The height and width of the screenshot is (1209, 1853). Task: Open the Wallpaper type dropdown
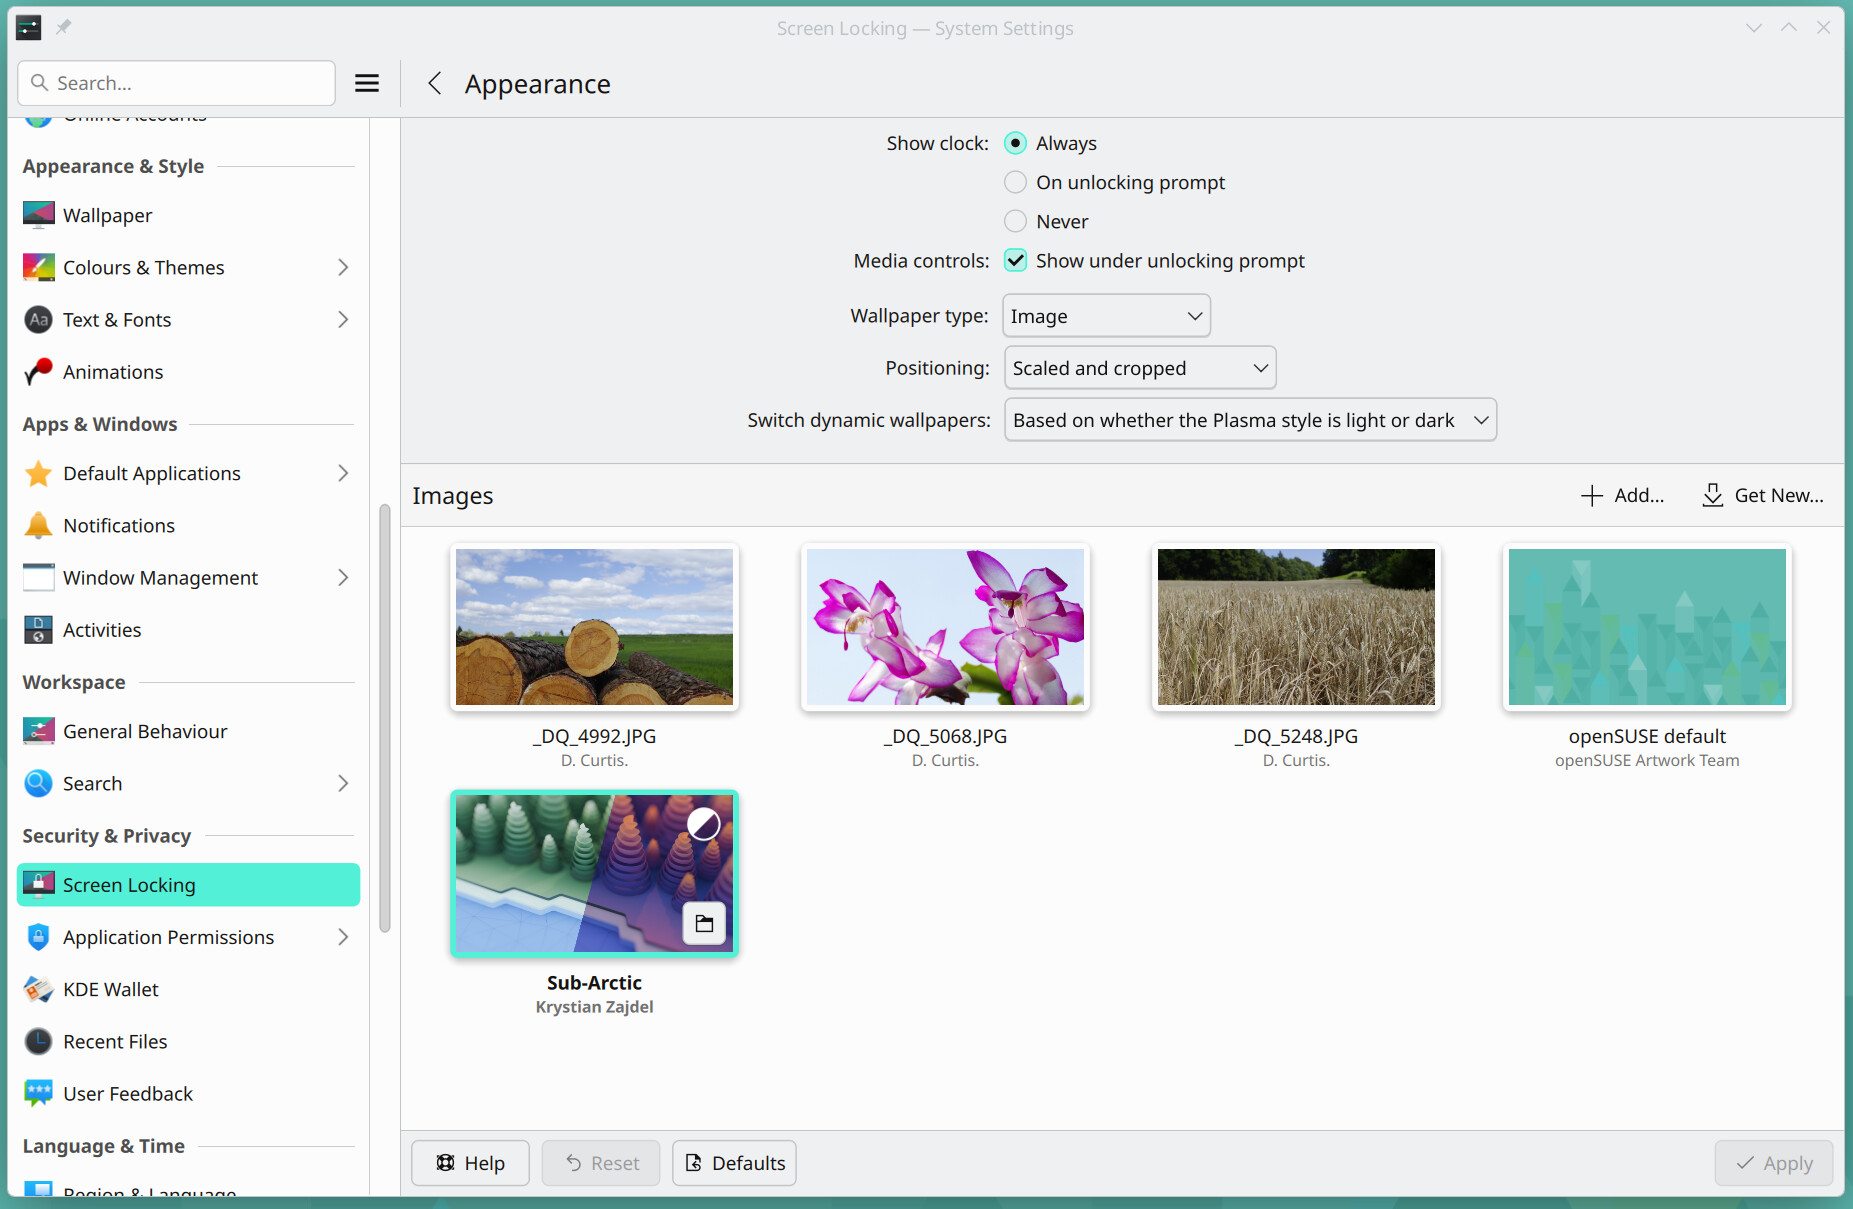pyautogui.click(x=1106, y=316)
